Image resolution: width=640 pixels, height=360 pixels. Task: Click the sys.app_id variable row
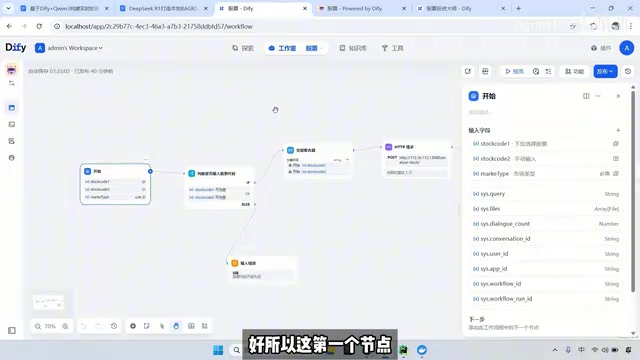coord(545,269)
